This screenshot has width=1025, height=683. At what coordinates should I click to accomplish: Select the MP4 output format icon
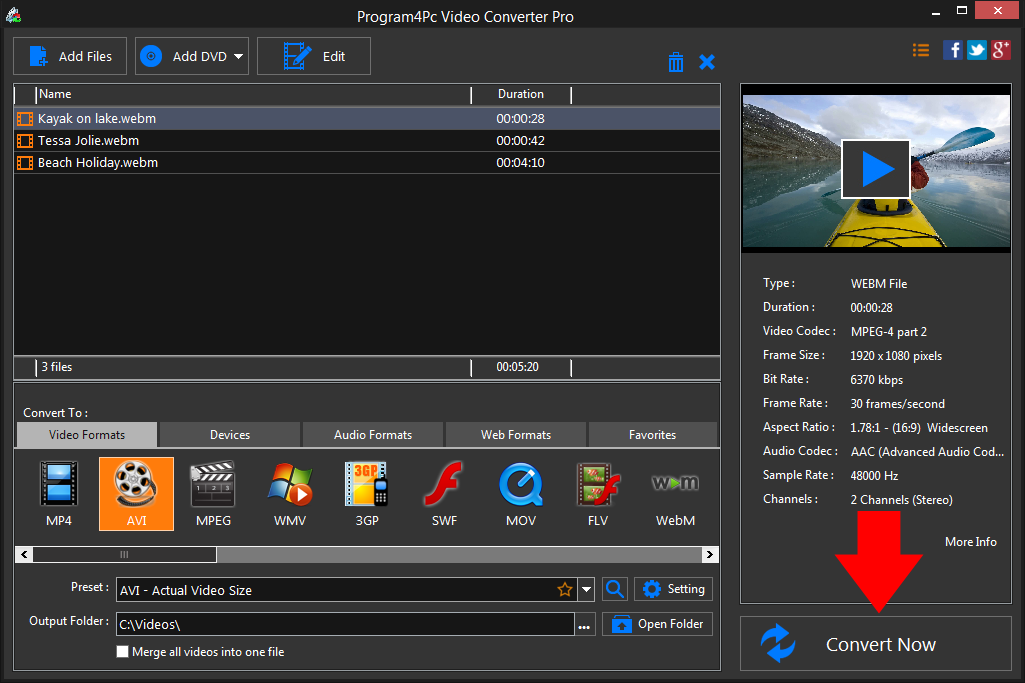tap(58, 493)
